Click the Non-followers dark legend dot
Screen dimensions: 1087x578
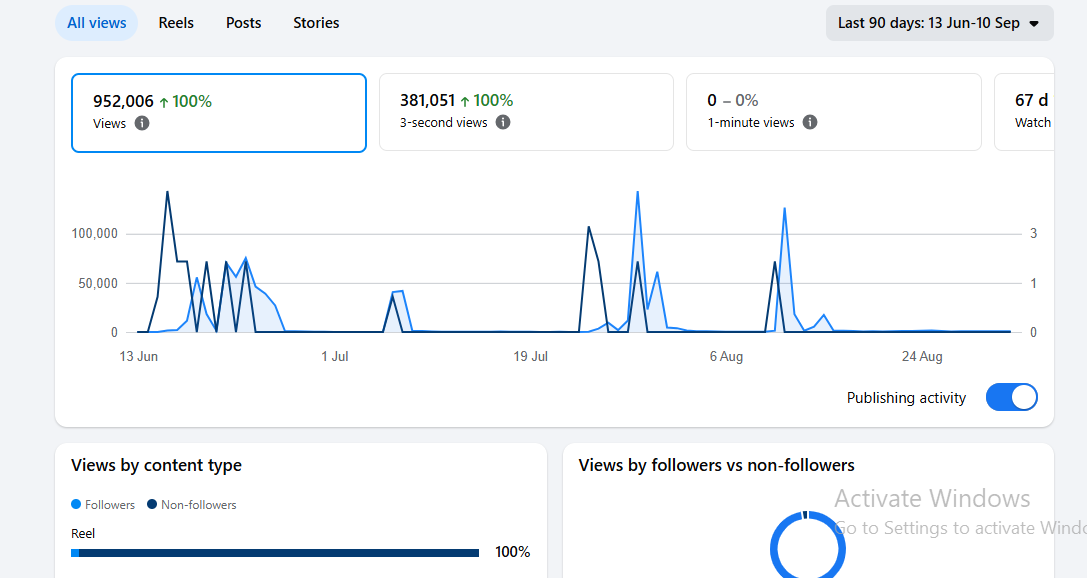(x=152, y=505)
